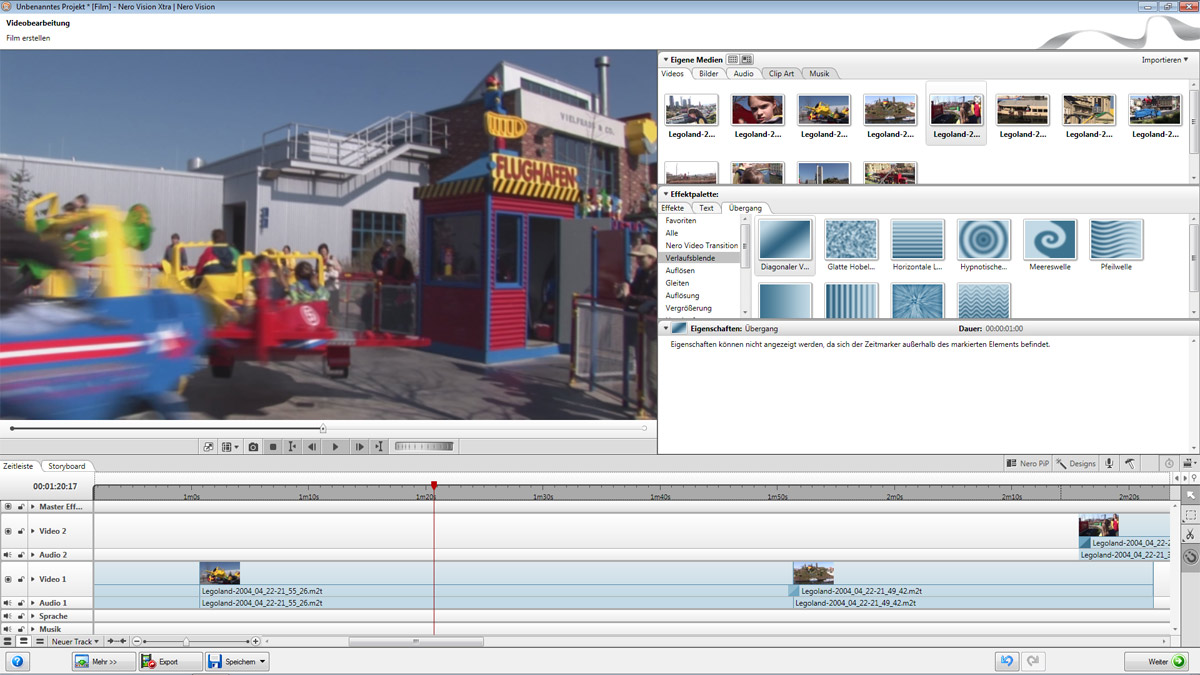The height and width of the screenshot is (675, 1200).
Task: Switch to the Effekte tab
Action: pos(673,208)
